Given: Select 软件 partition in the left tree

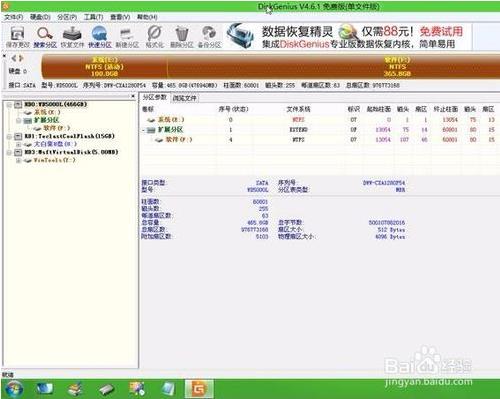Looking at the screenshot, I should coord(57,128).
